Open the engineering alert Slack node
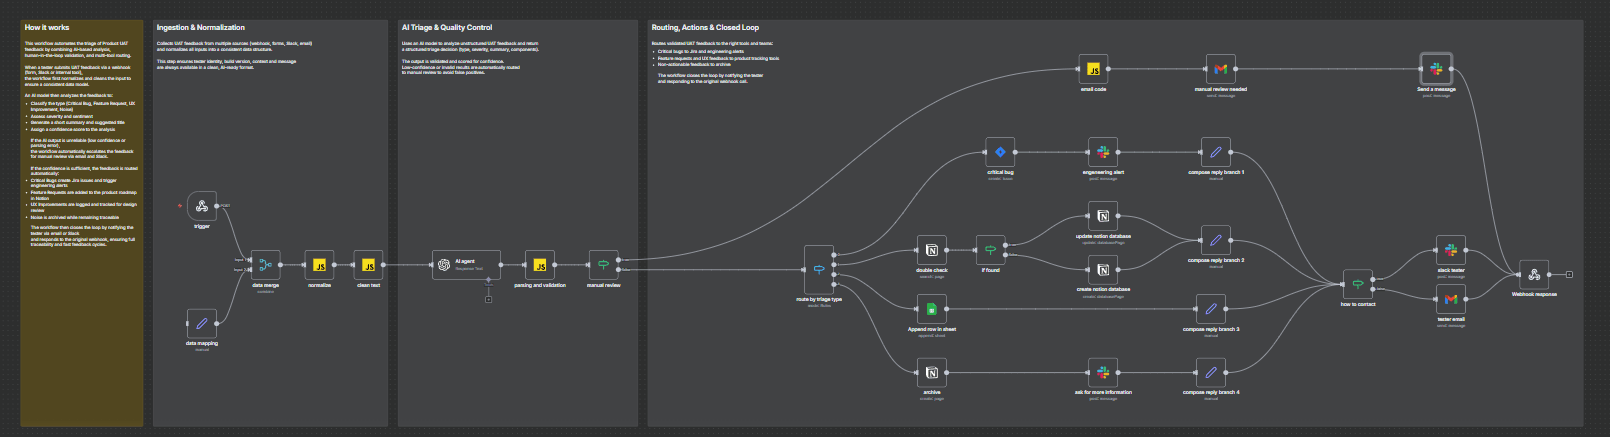The image size is (1610, 437). click(x=1103, y=152)
